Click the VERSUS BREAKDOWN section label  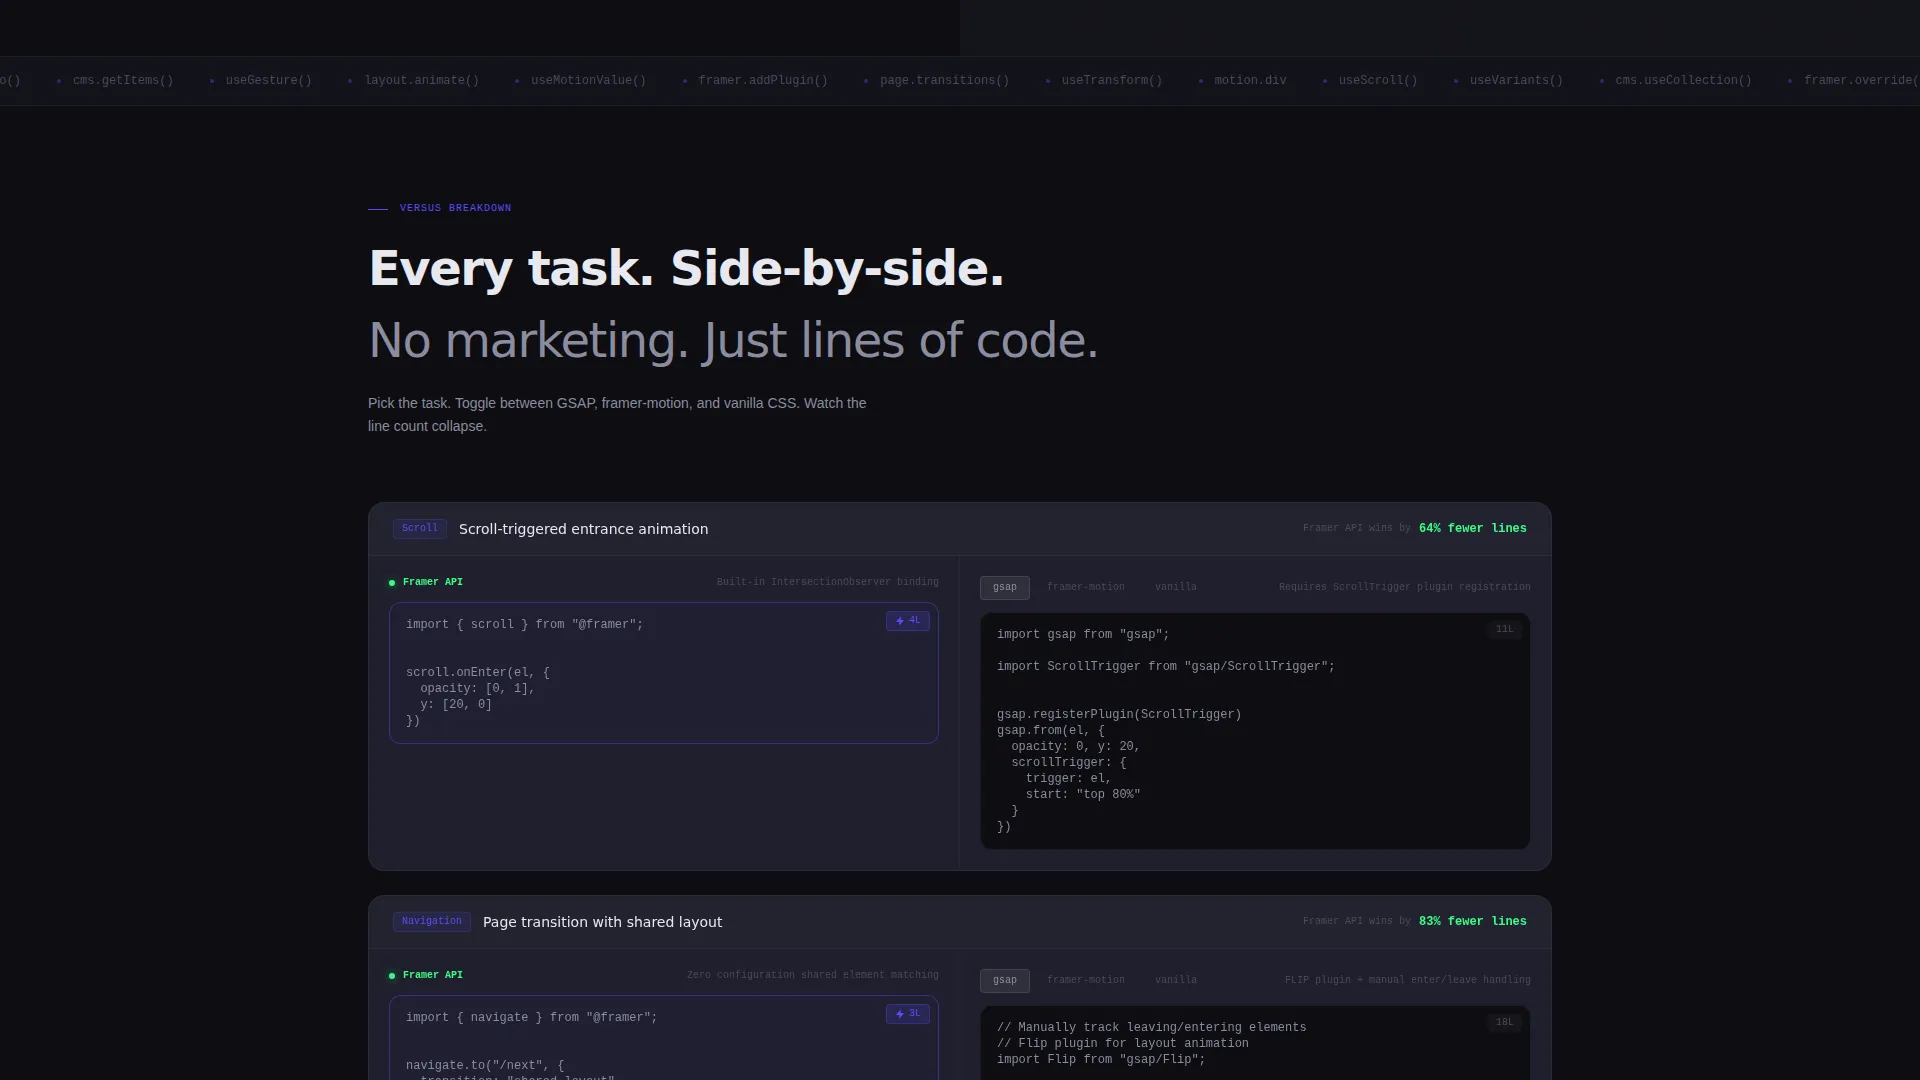tap(455, 208)
